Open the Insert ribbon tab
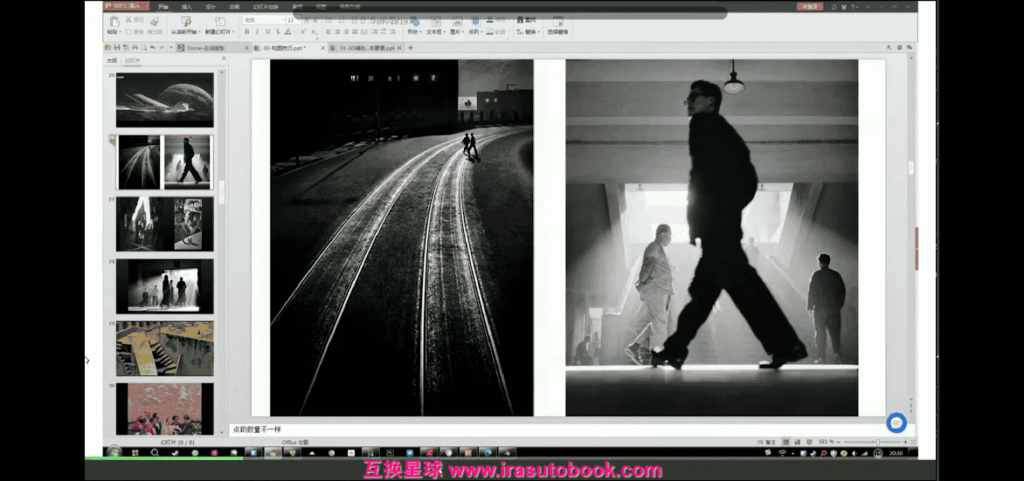The width and height of the screenshot is (1024, 481). (x=186, y=6)
